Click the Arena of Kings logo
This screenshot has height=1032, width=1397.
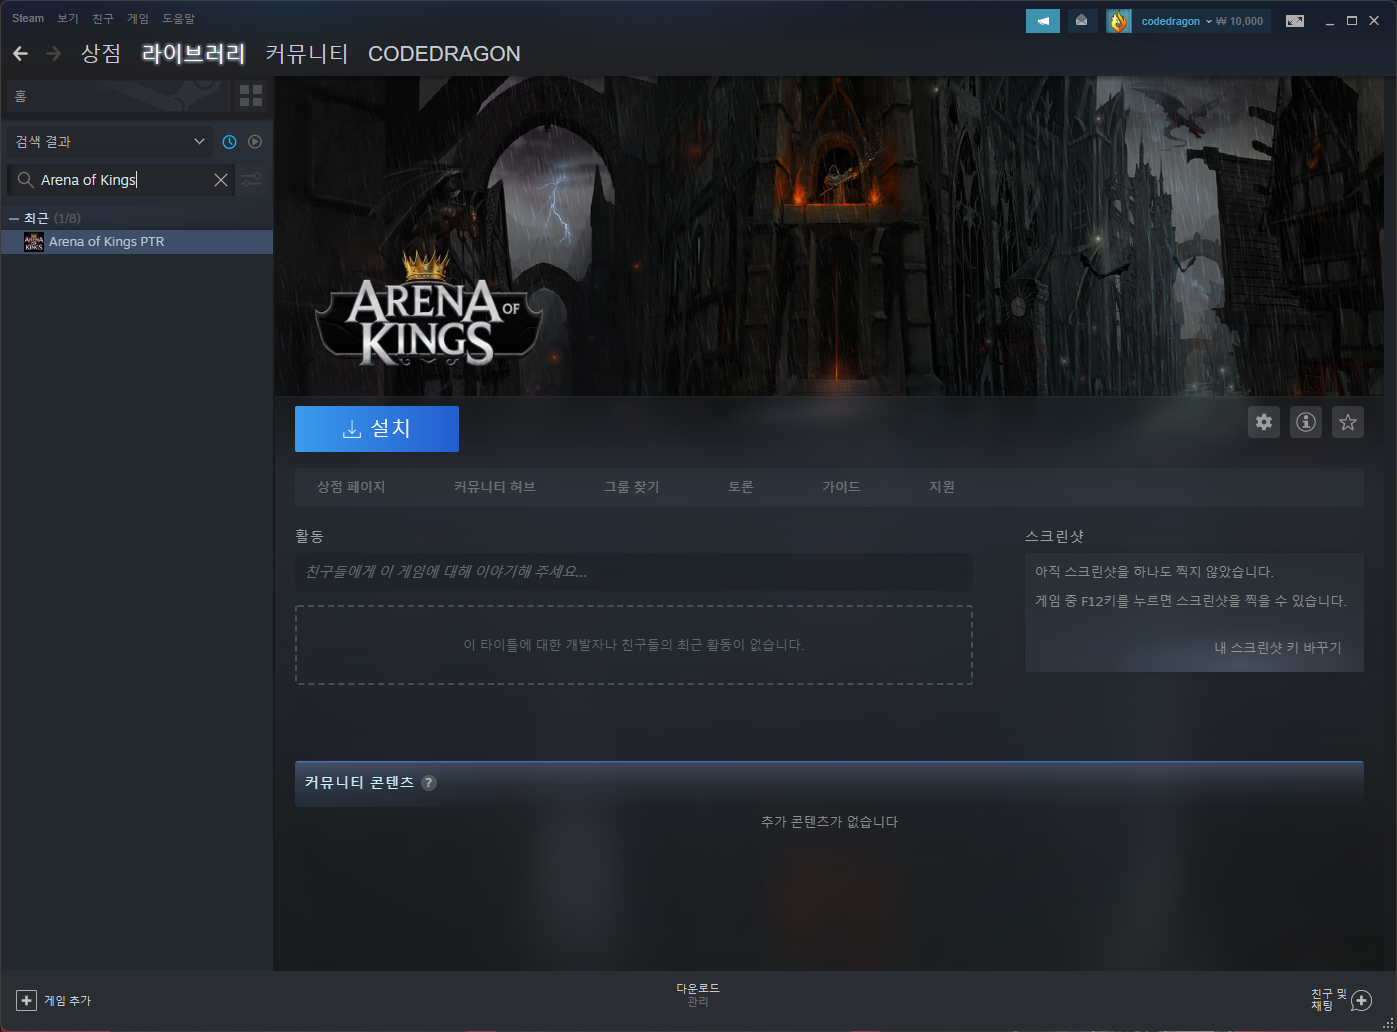[428, 309]
